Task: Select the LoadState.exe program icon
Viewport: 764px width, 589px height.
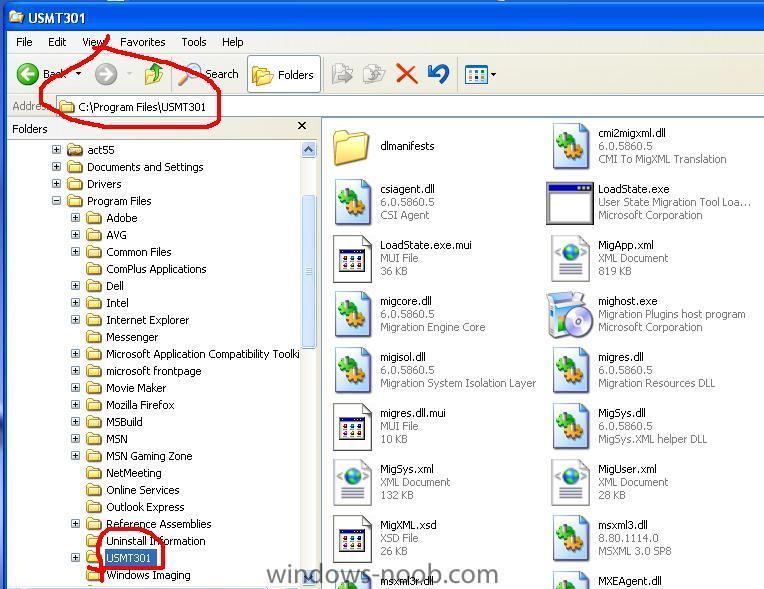Action: [570, 203]
